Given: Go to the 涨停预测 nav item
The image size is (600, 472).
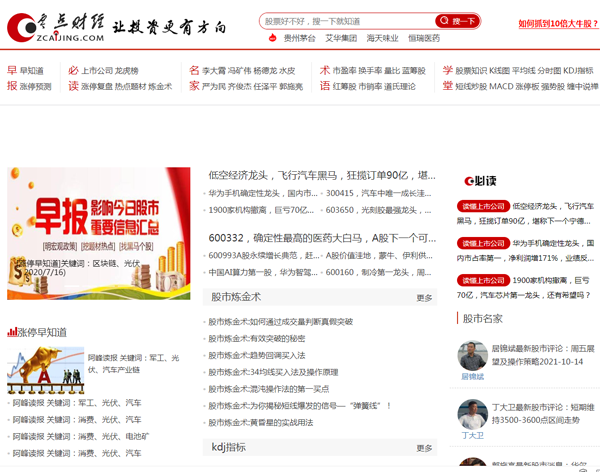Looking at the screenshot, I should 36,87.
